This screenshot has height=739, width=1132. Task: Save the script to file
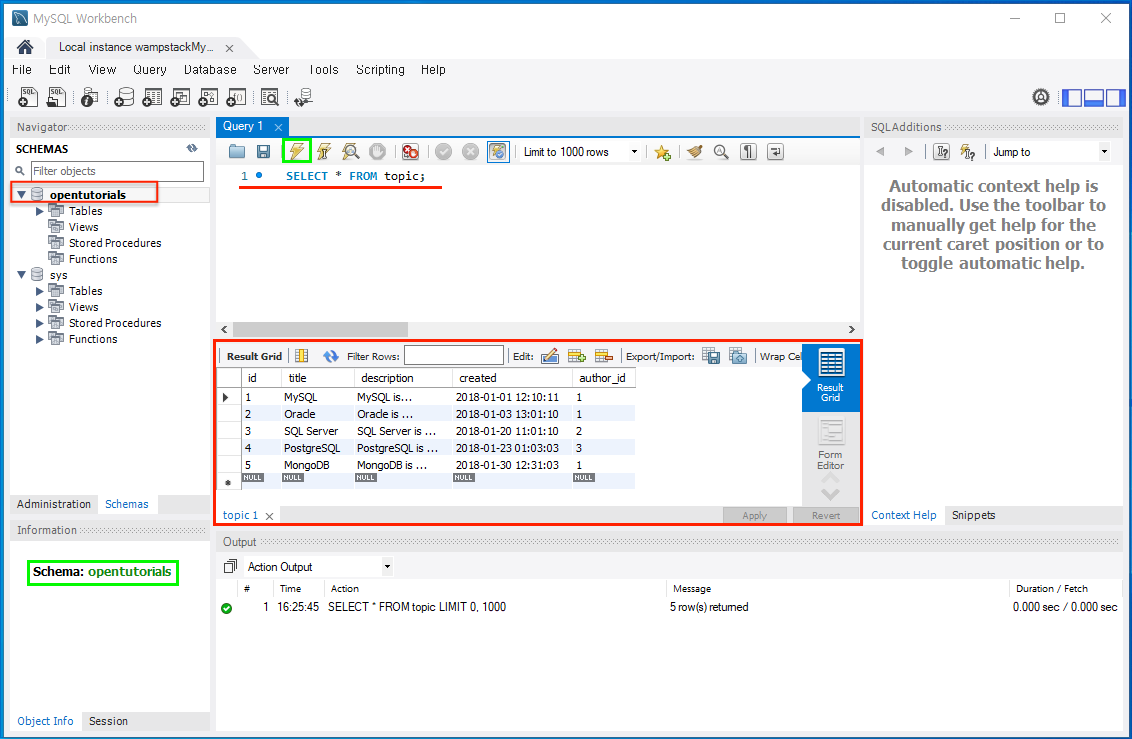click(264, 152)
